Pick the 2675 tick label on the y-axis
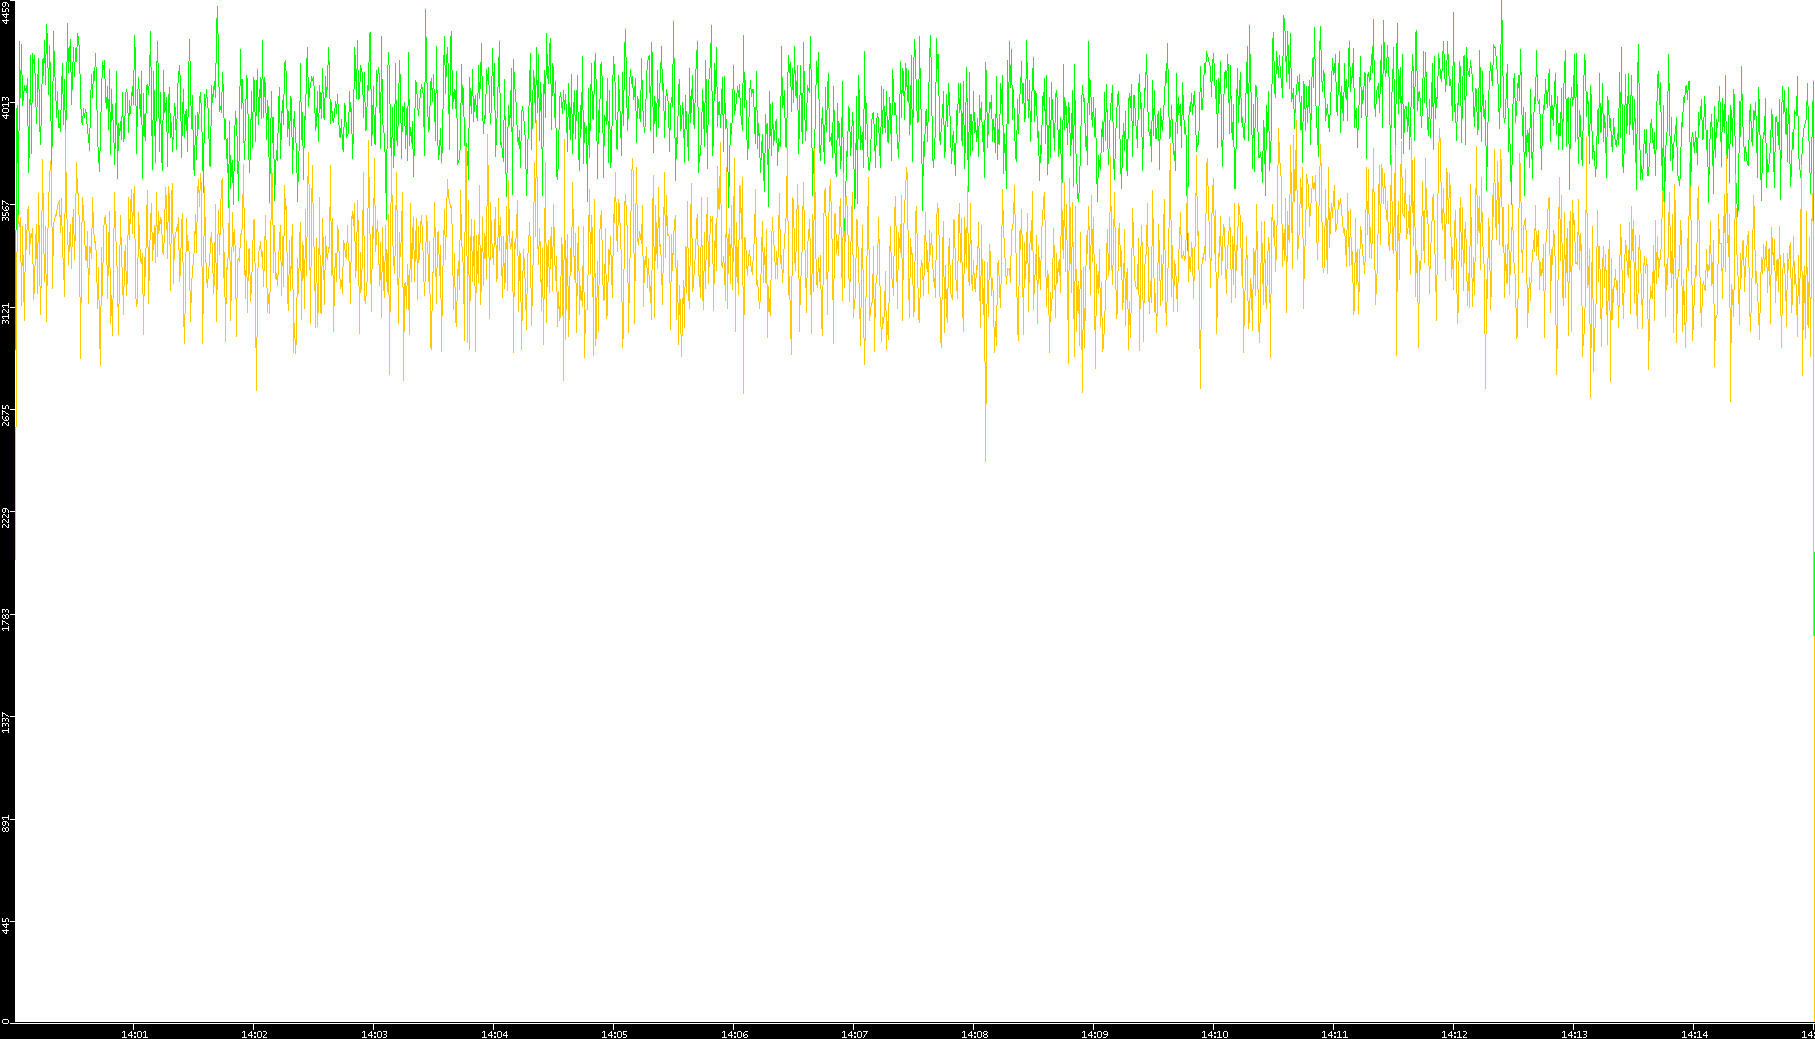Screen dimensions: 1815x1039 pyautogui.click(x=6, y=415)
